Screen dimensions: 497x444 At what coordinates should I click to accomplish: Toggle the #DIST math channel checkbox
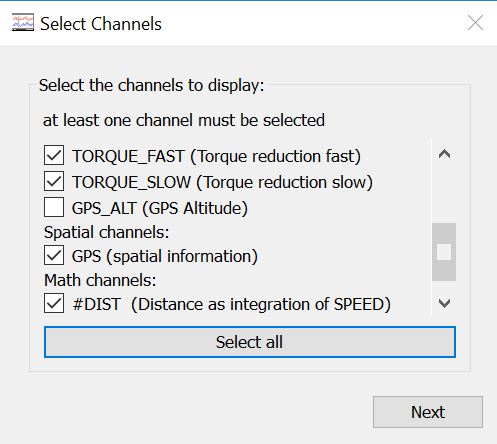click(54, 303)
